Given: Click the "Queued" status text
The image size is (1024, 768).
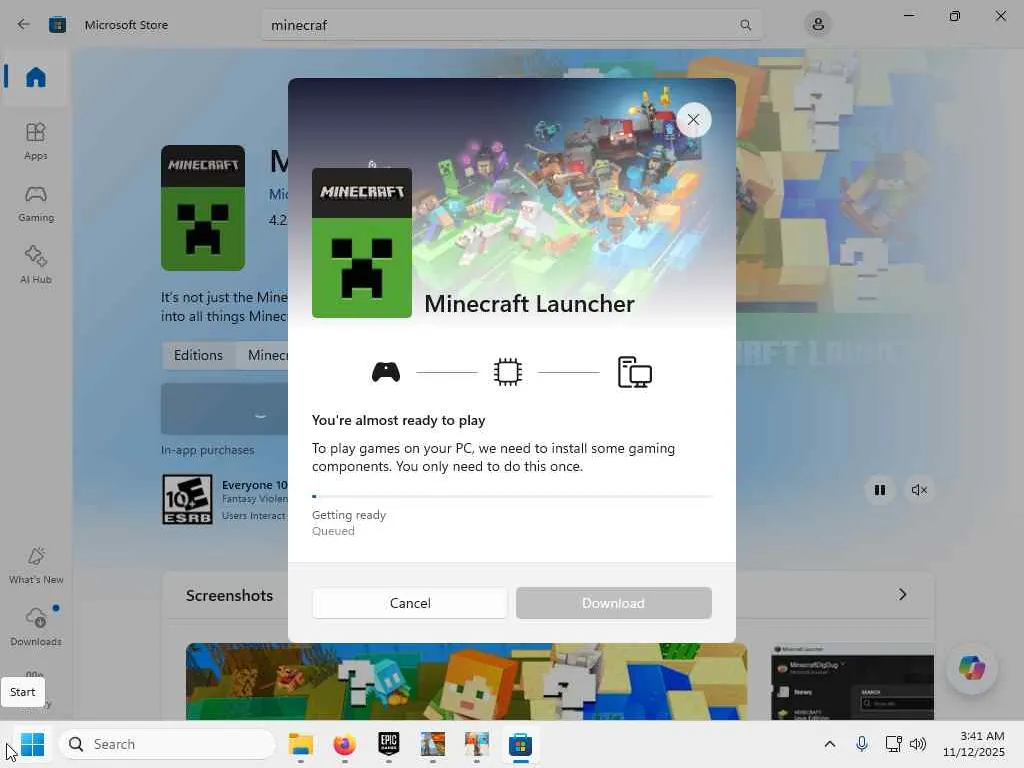Looking at the screenshot, I should pyautogui.click(x=333, y=531).
